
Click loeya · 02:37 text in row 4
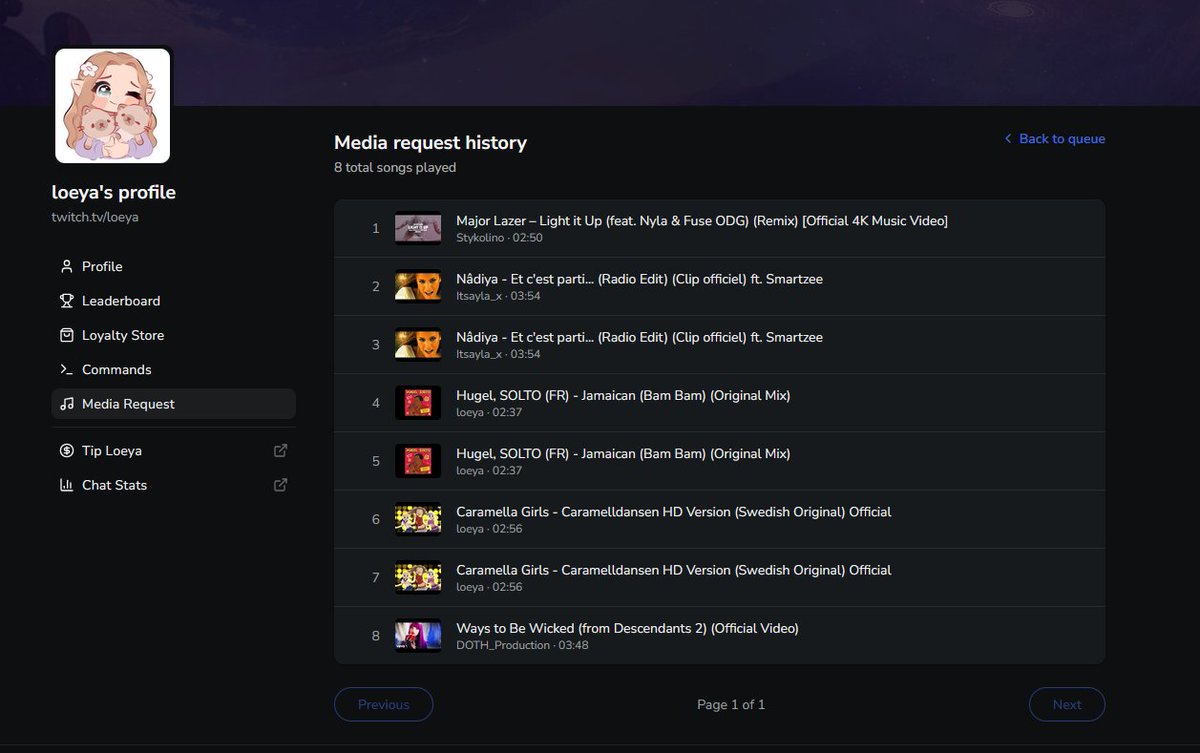[489, 412]
